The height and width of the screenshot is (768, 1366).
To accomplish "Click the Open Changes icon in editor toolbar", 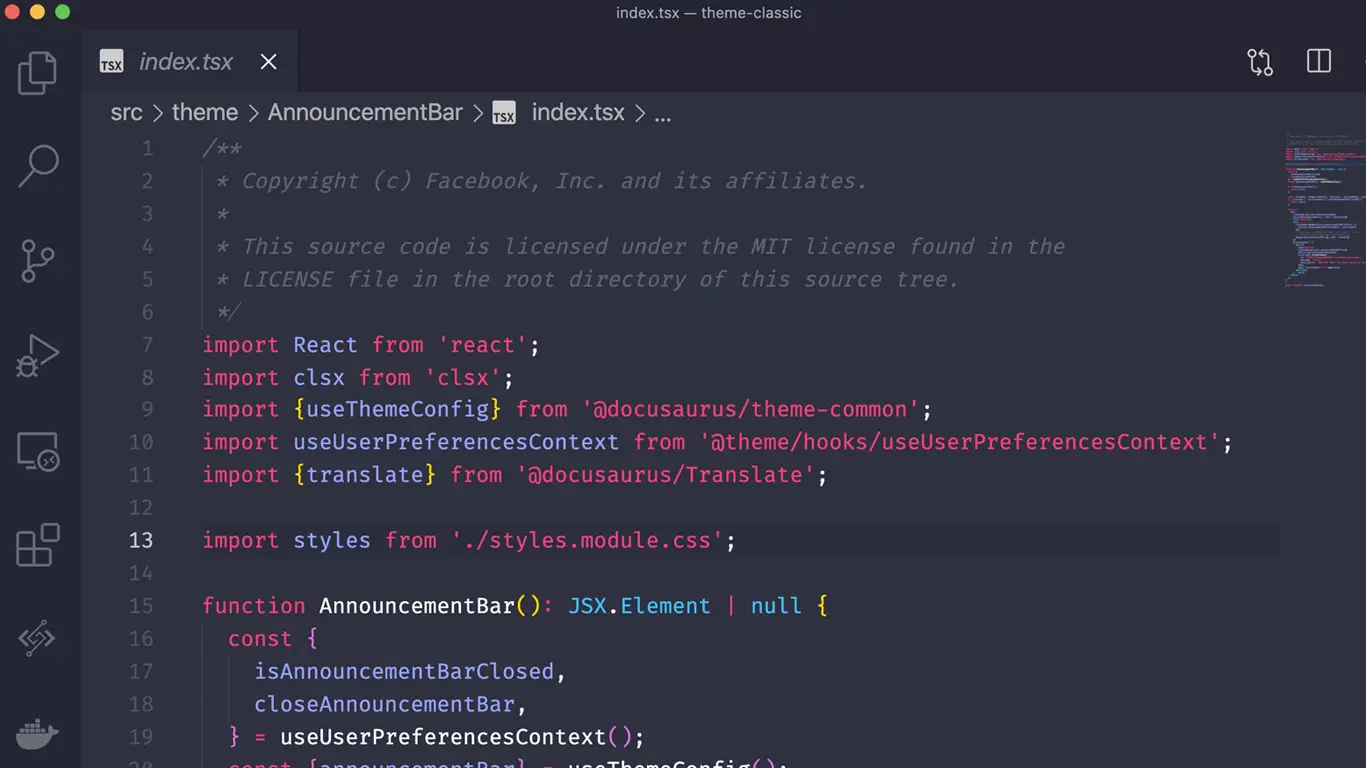I will 1260,62.
